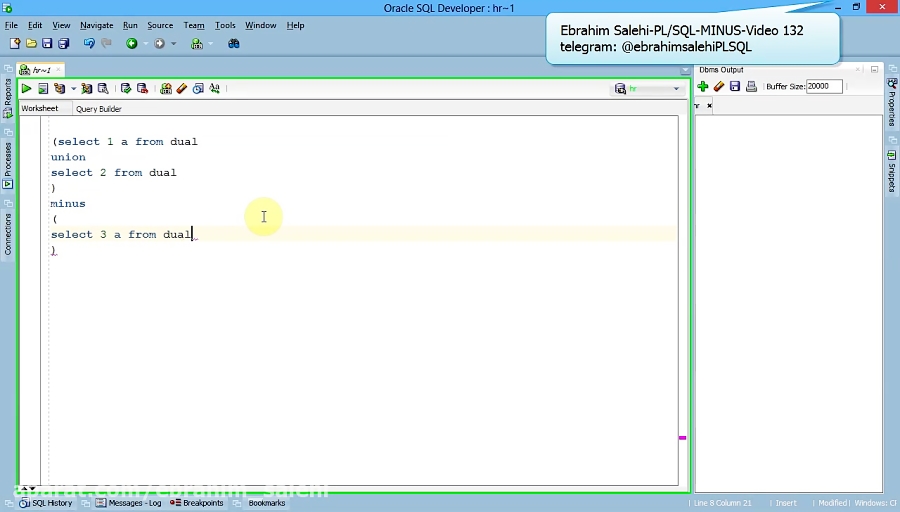Click the Run Statement green play icon

26,89
